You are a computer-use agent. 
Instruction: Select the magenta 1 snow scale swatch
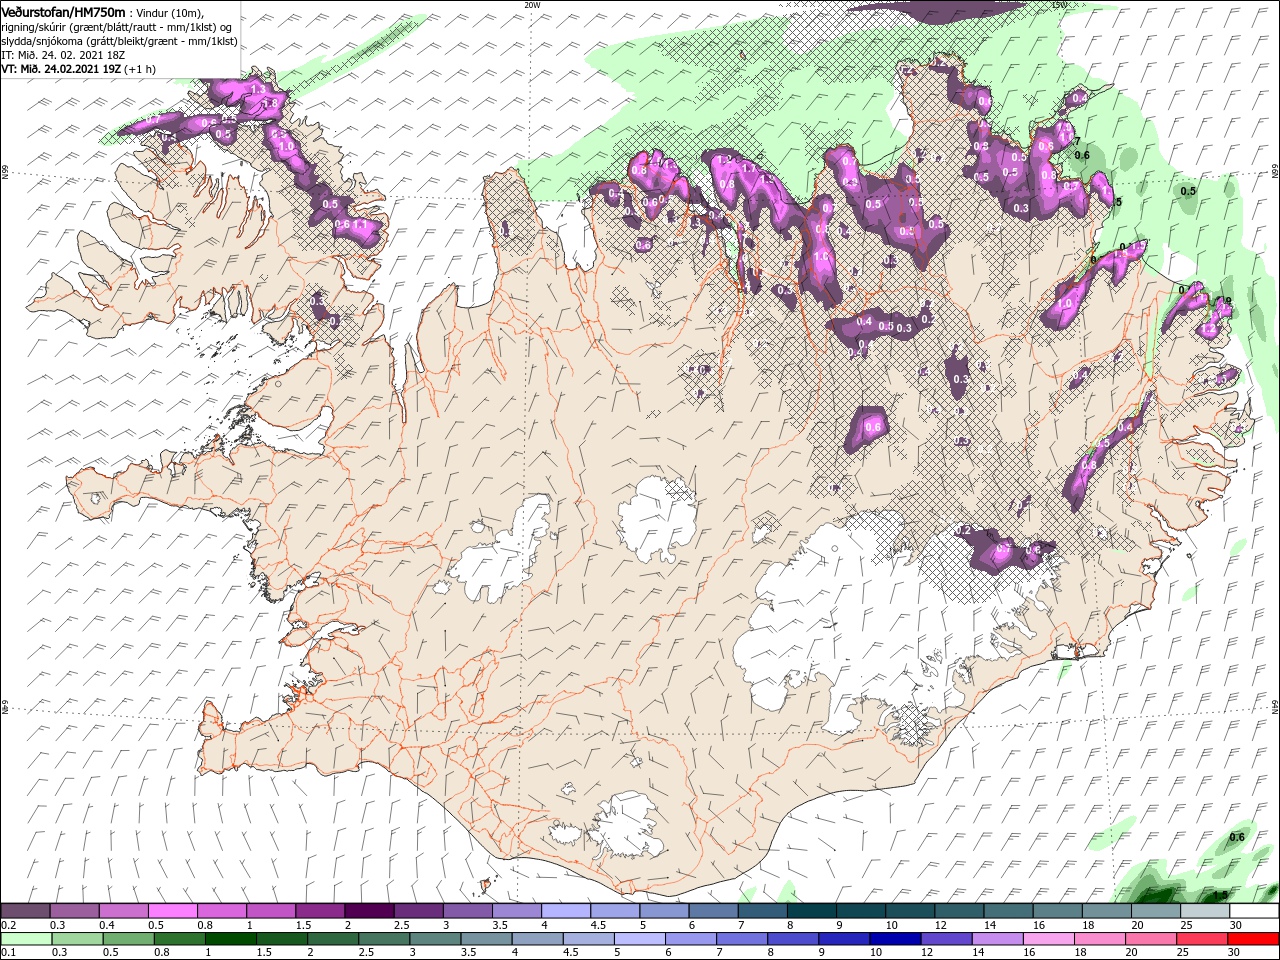point(271,911)
